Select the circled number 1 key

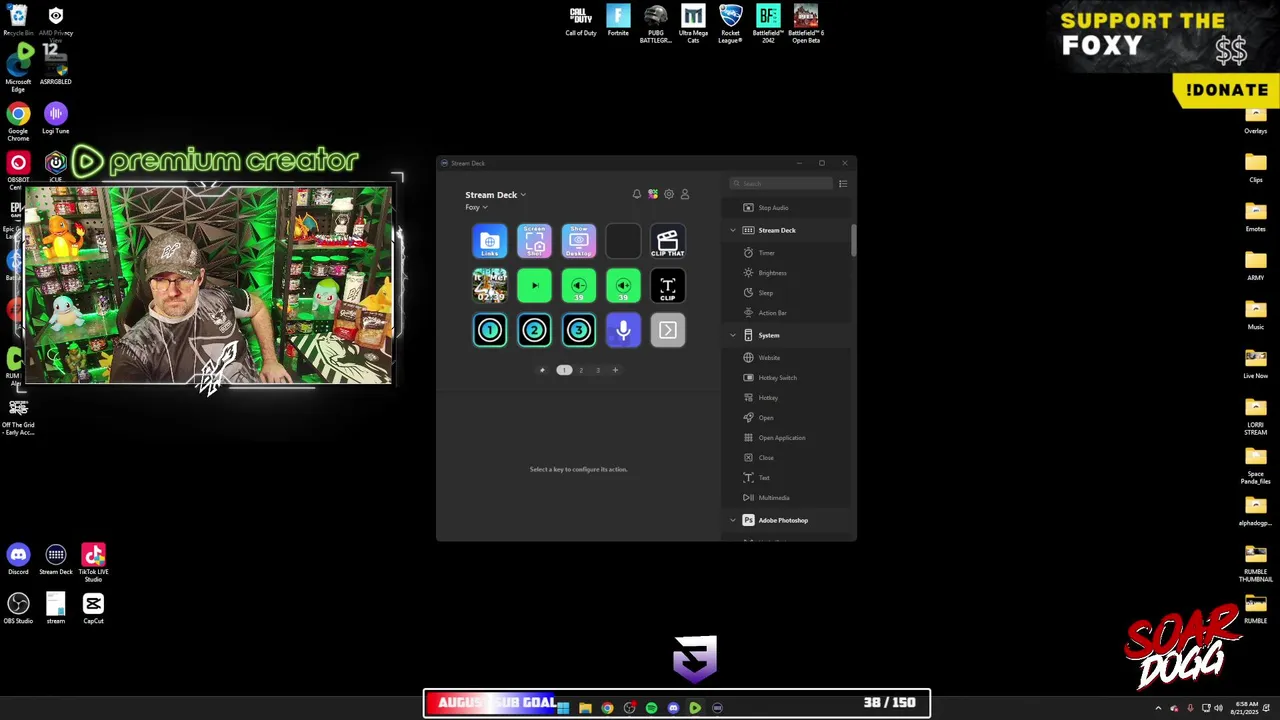pos(490,330)
